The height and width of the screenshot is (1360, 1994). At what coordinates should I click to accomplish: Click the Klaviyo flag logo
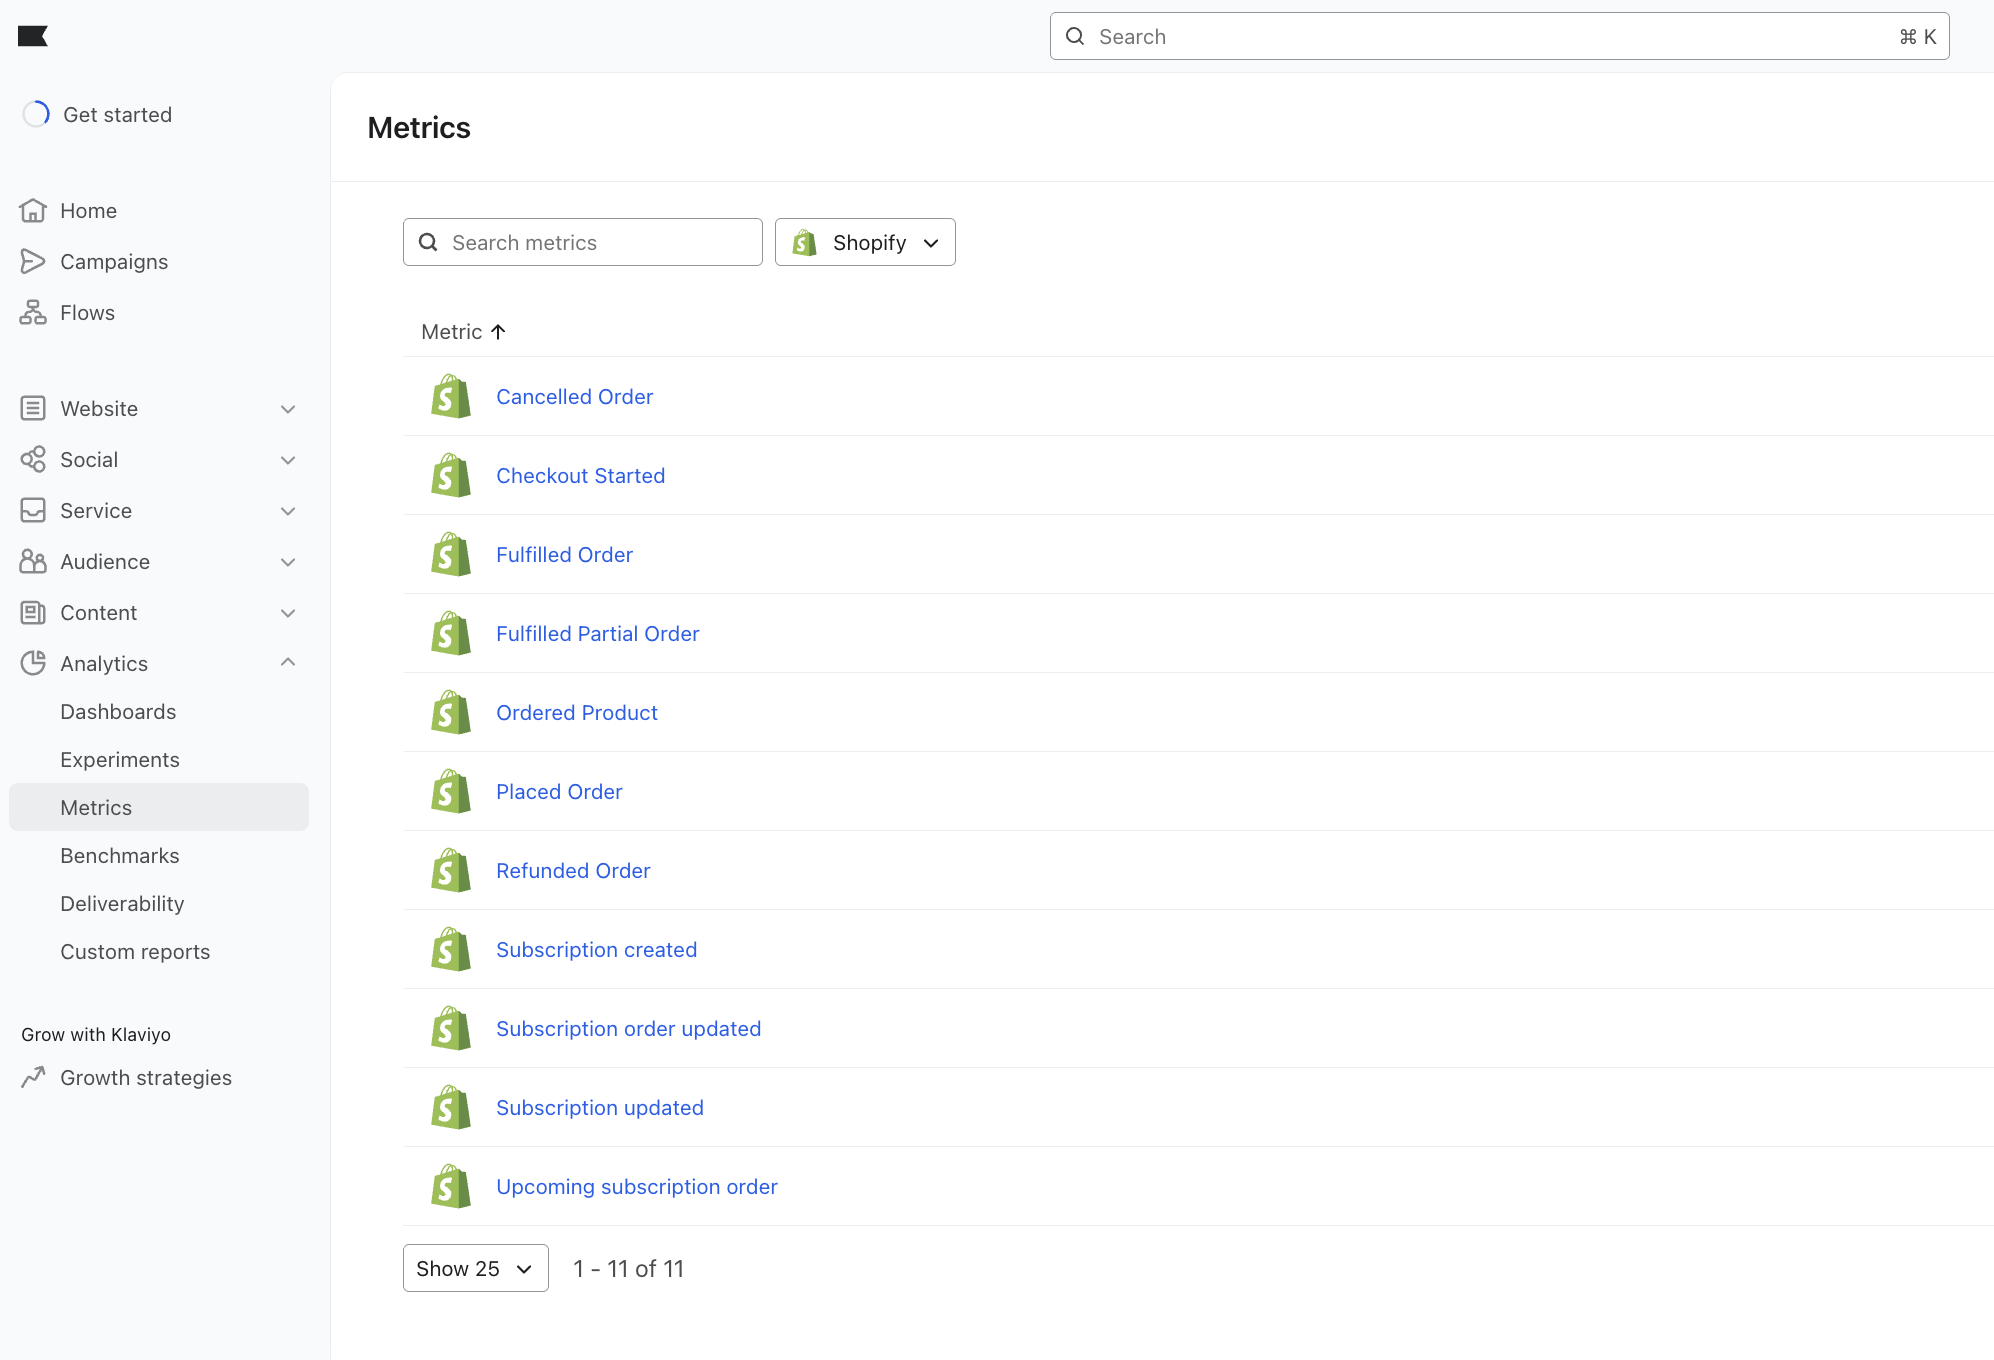33,36
